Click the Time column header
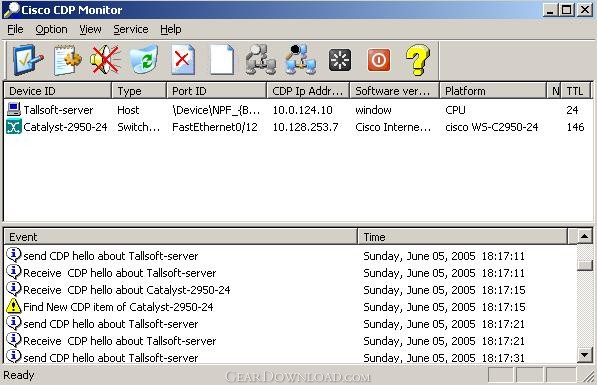The width and height of the screenshot is (597, 385). [463, 237]
